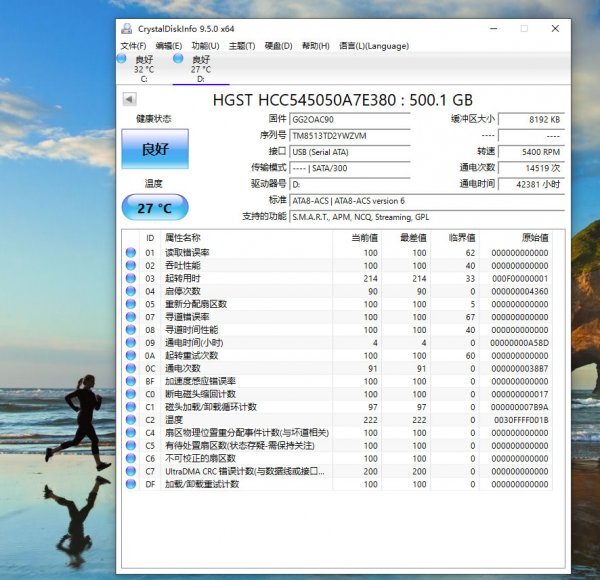
Task: Click status orb of attribute 02 吞吐性能
Action: coord(131,266)
